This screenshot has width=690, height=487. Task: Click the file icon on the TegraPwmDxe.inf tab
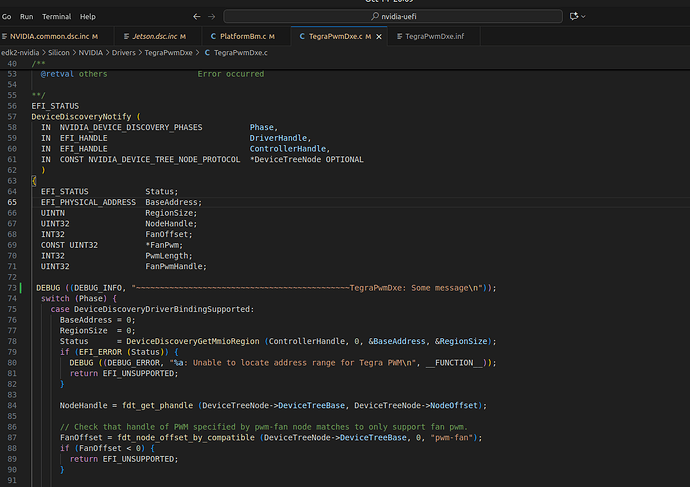coord(398,36)
